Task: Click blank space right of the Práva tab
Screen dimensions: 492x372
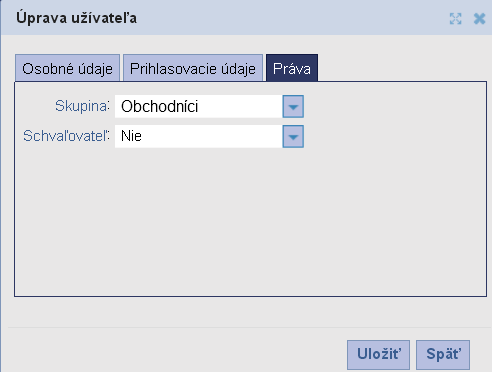Action: point(400,68)
